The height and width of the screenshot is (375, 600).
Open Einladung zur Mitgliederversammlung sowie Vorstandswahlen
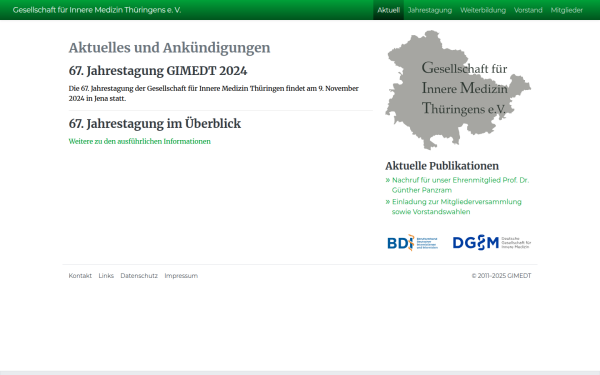(457, 207)
